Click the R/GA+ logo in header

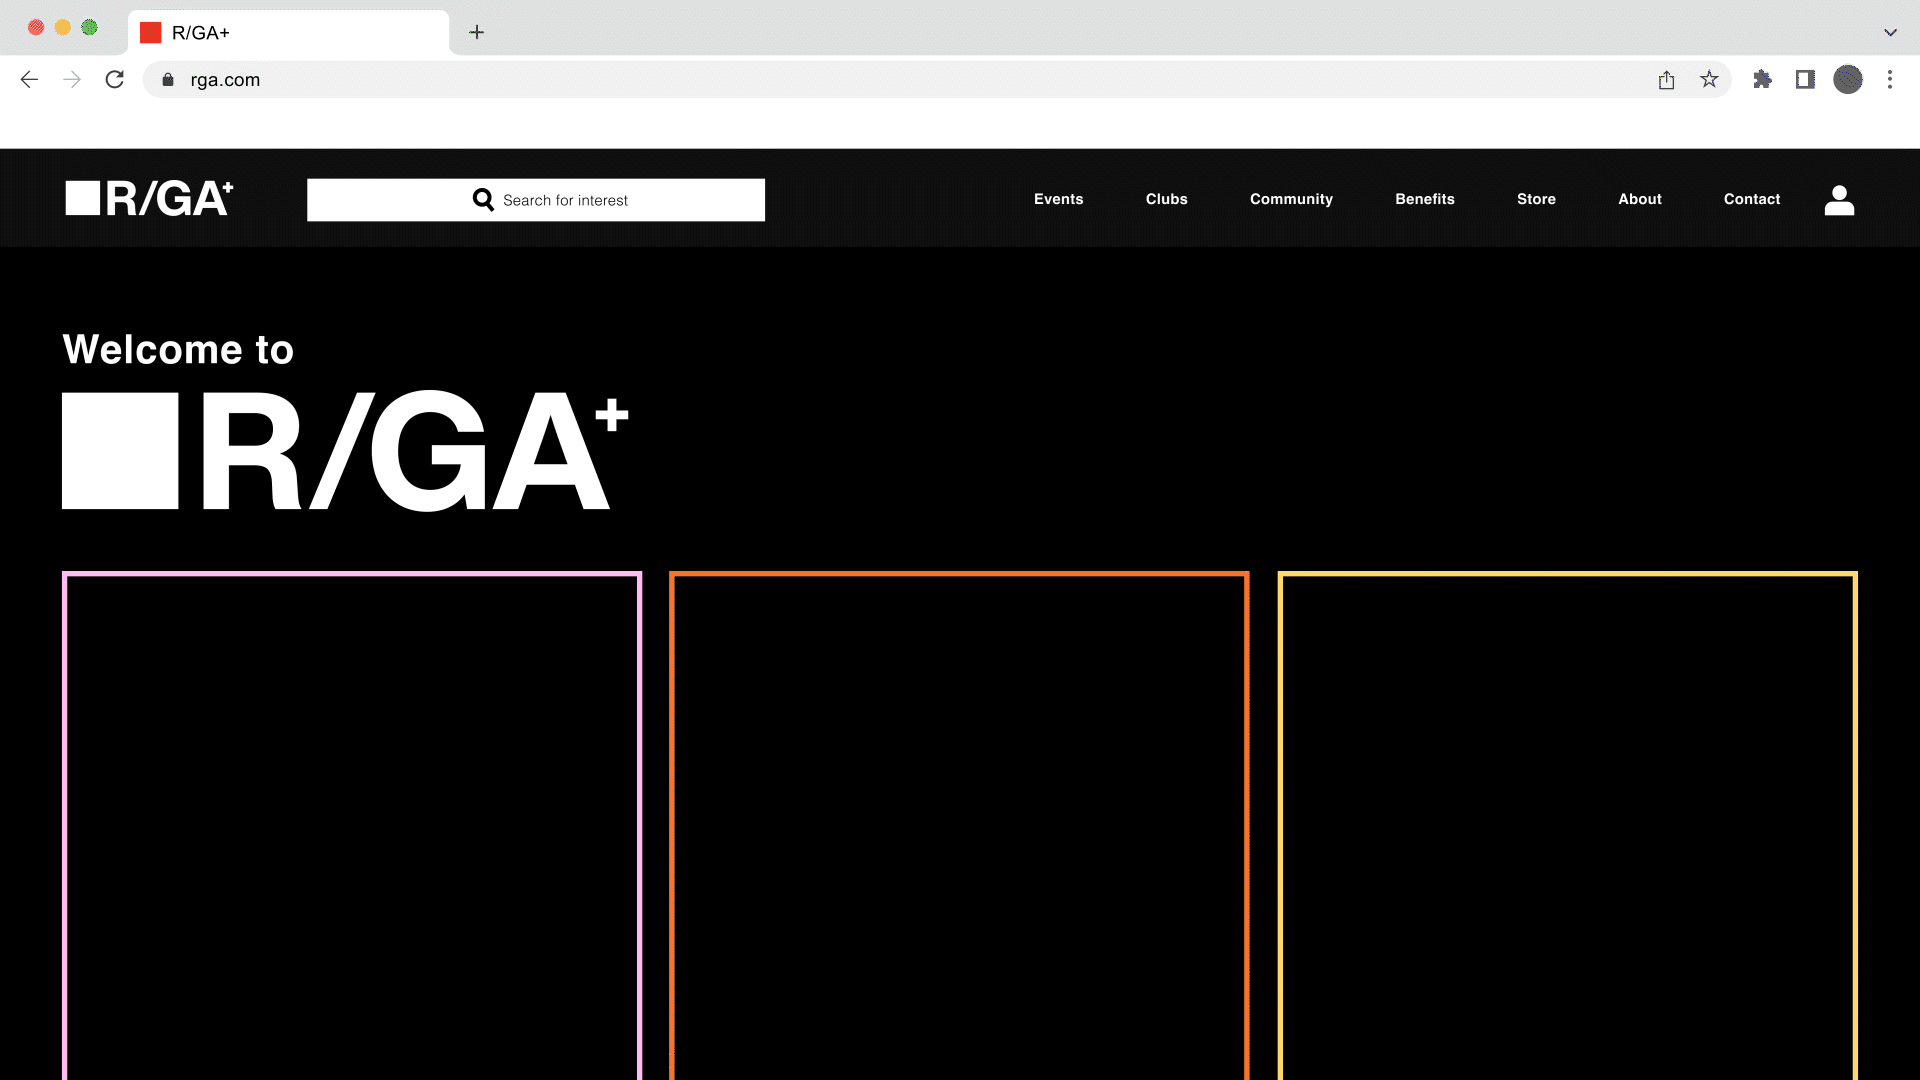[x=149, y=198]
